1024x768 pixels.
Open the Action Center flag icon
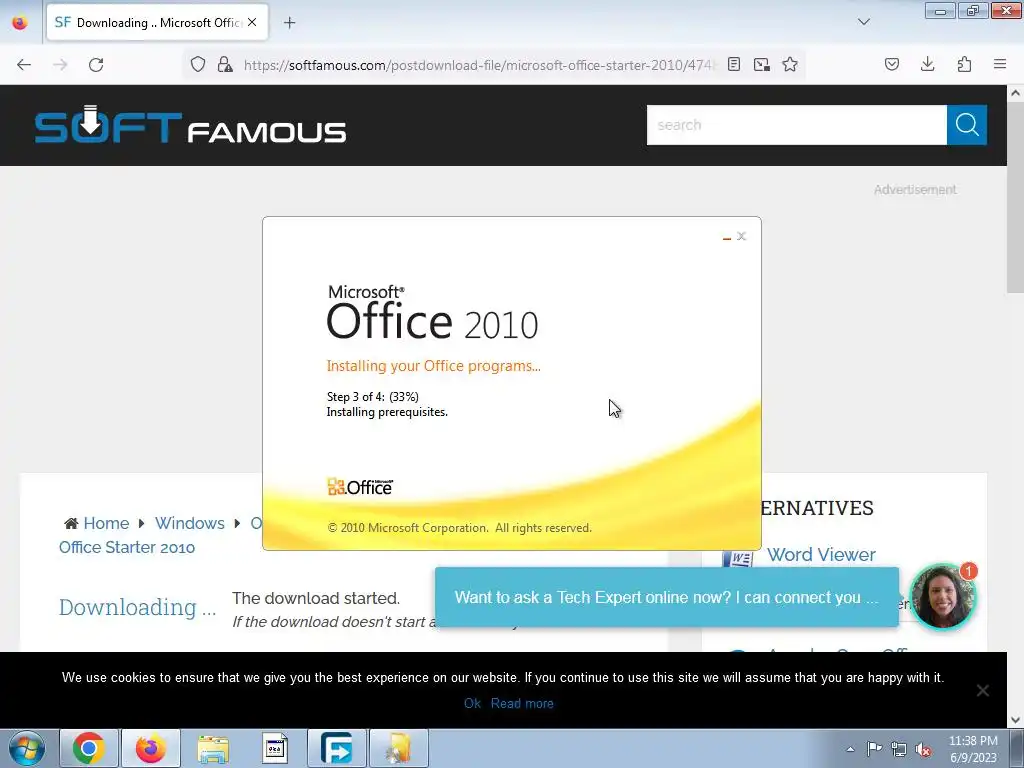874,749
